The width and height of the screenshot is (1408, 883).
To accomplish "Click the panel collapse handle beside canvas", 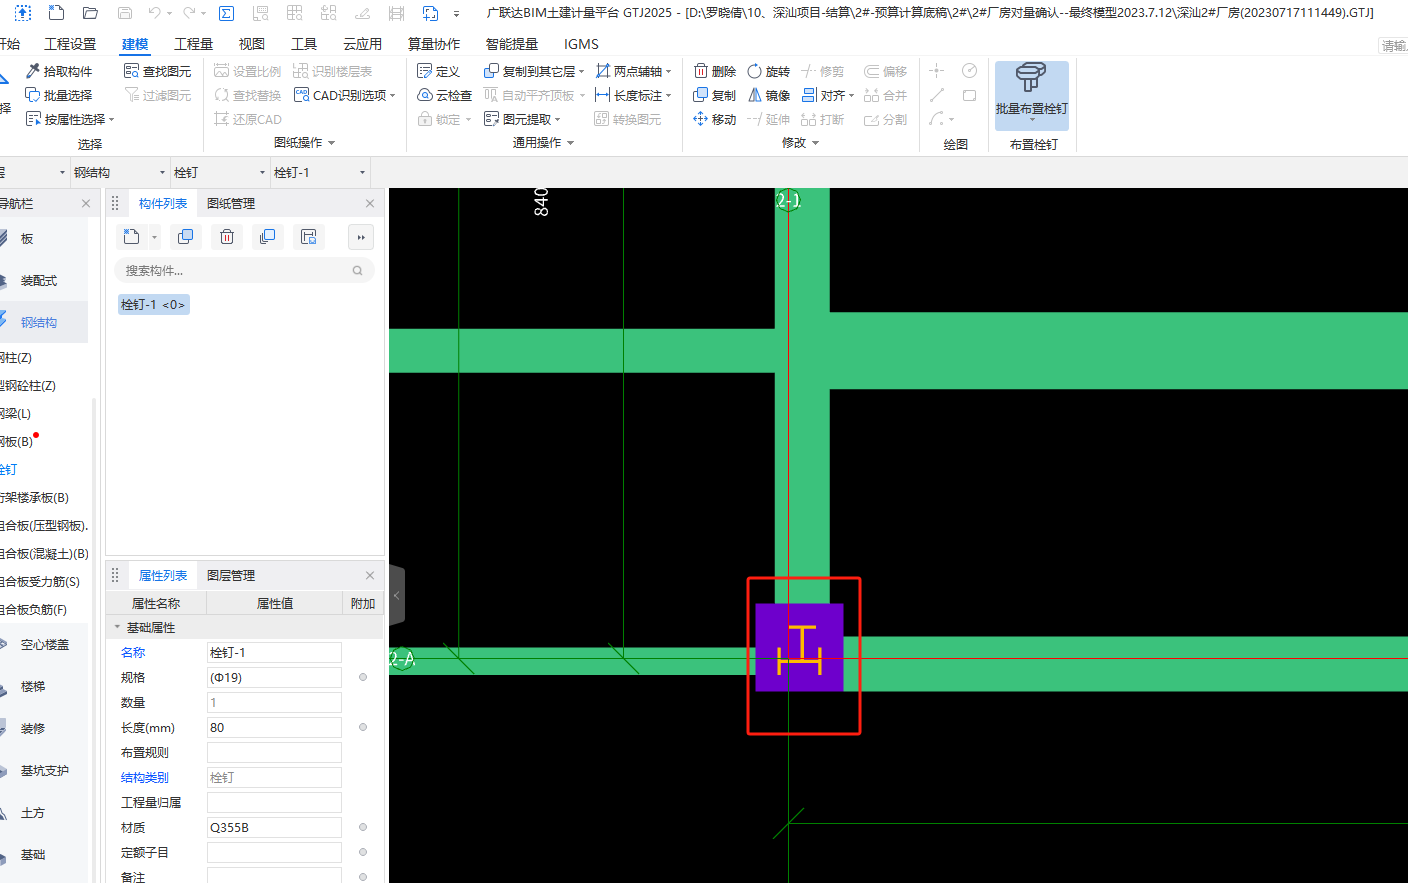I will (397, 595).
